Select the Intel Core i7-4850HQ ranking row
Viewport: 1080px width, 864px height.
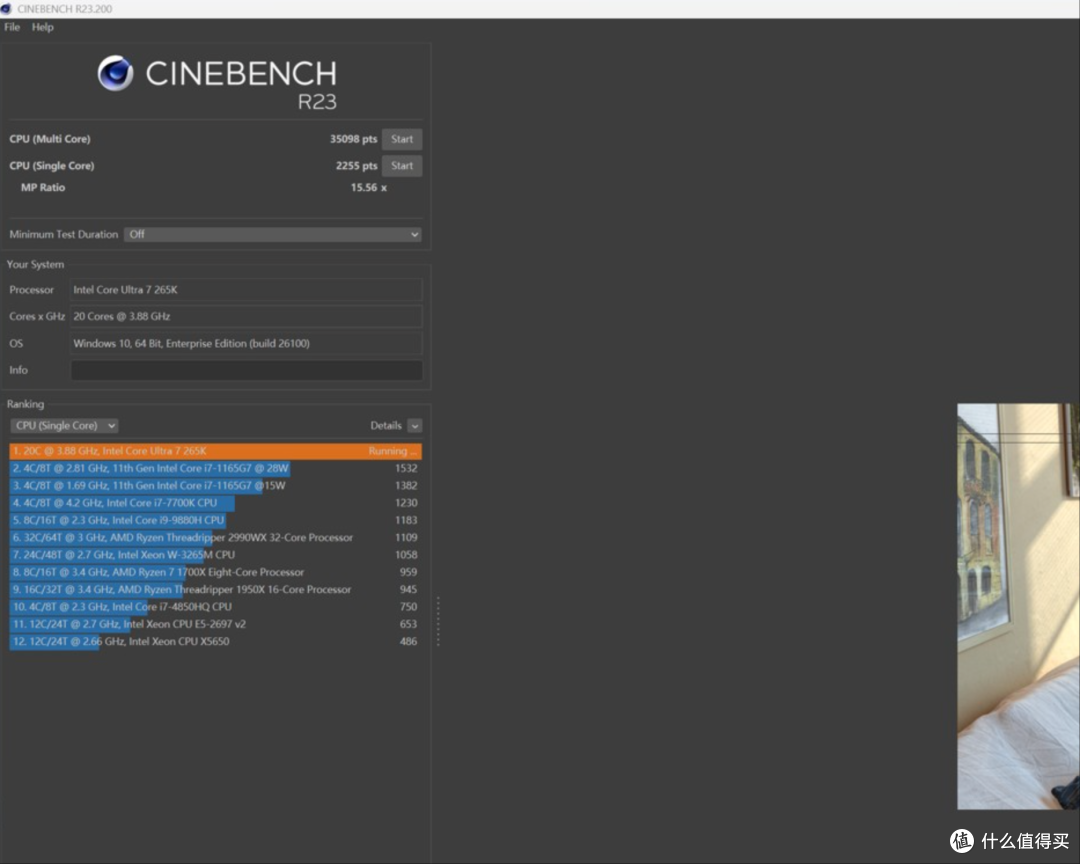point(216,607)
